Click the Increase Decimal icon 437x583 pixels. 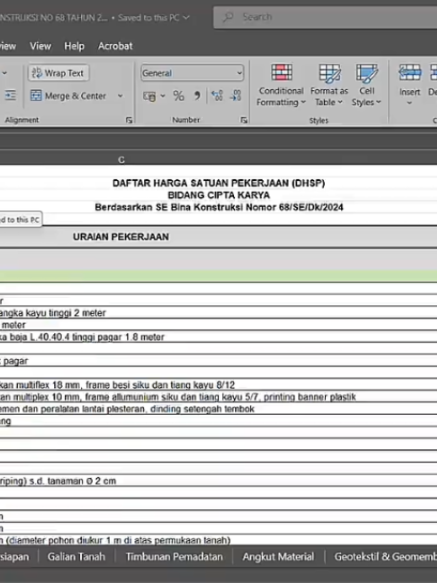click(x=217, y=96)
